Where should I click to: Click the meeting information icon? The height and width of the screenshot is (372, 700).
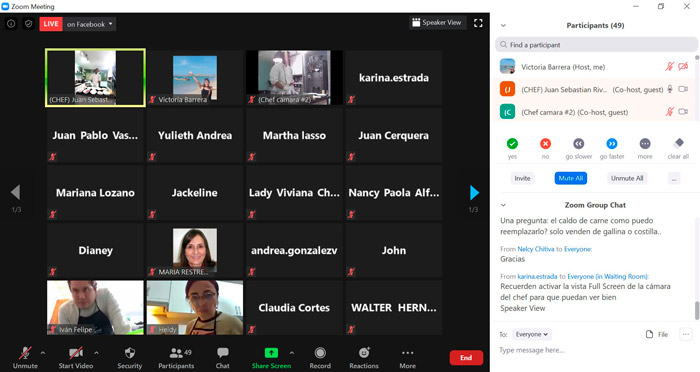tap(11, 24)
